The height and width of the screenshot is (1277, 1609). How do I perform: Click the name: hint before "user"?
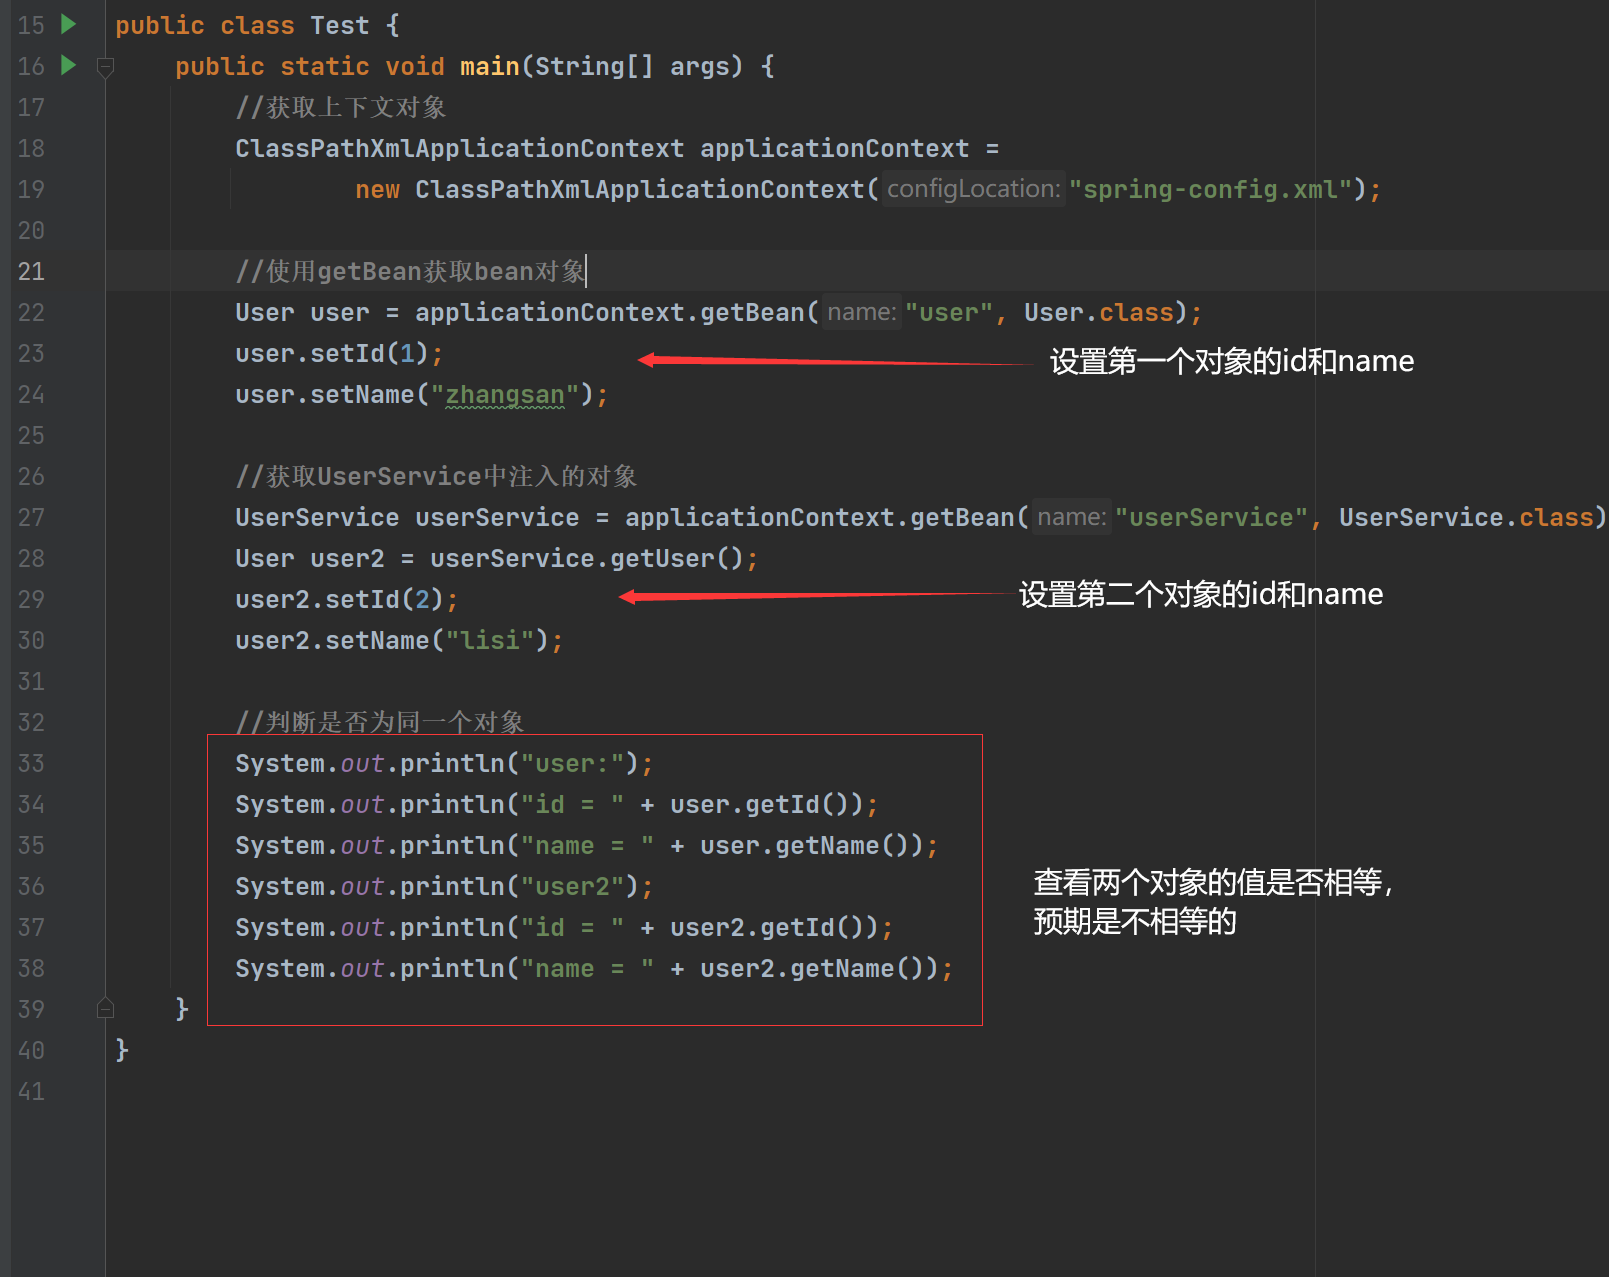point(861,312)
